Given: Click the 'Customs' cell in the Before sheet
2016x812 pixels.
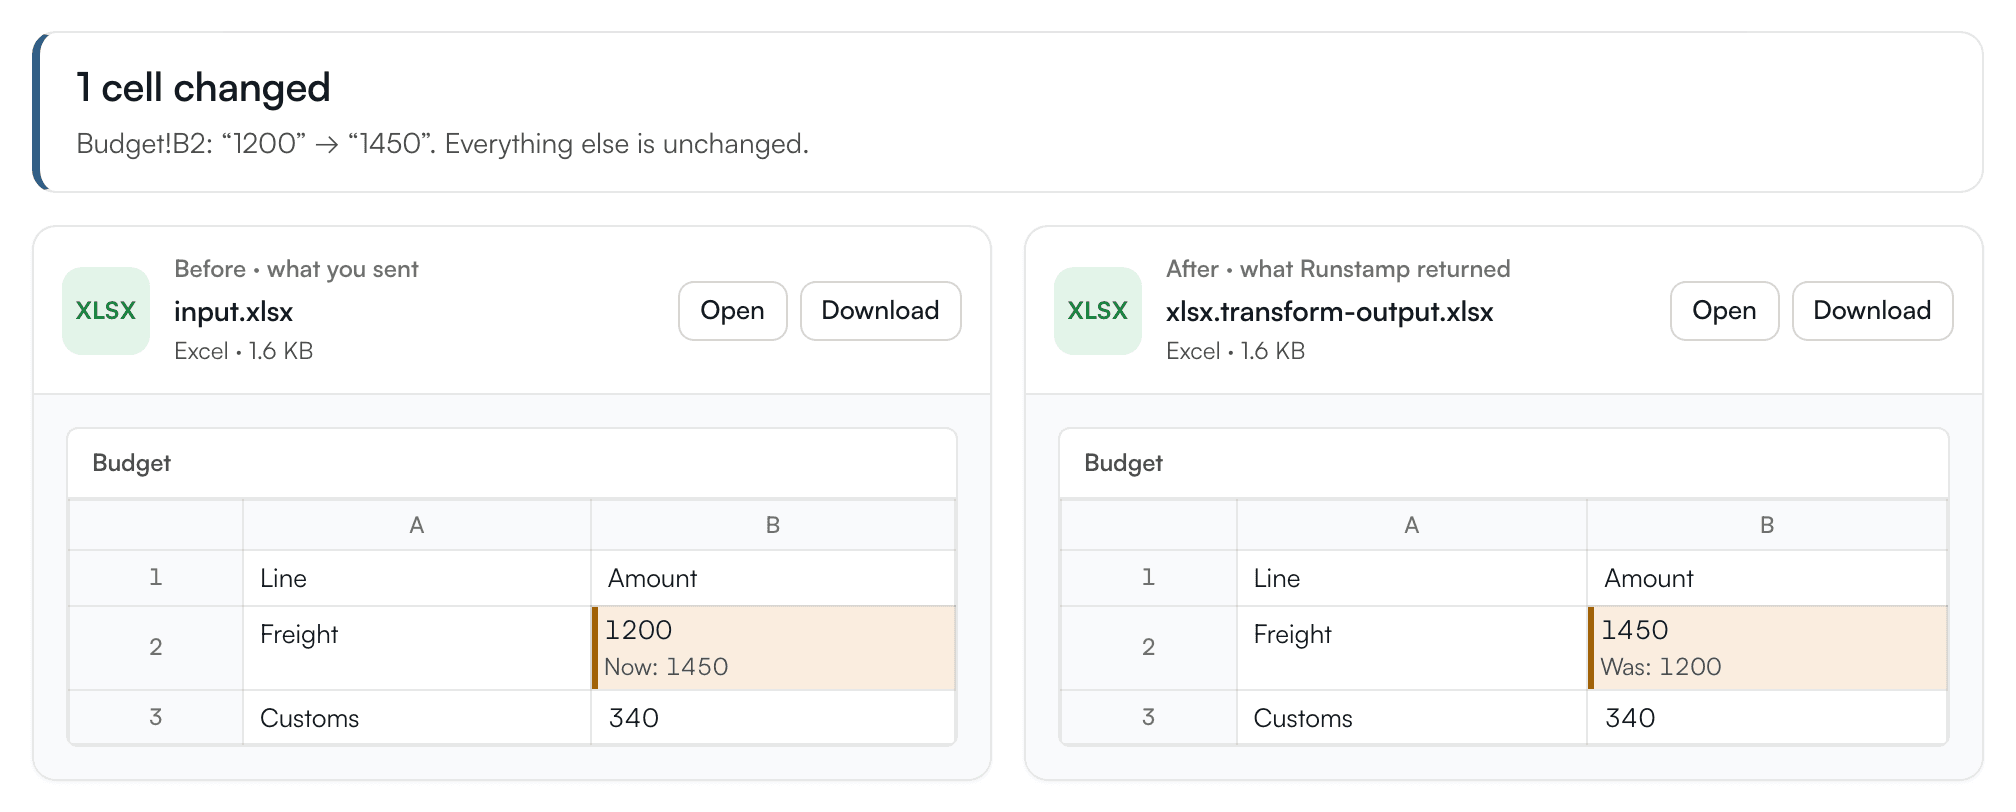Looking at the screenshot, I should point(417,717).
